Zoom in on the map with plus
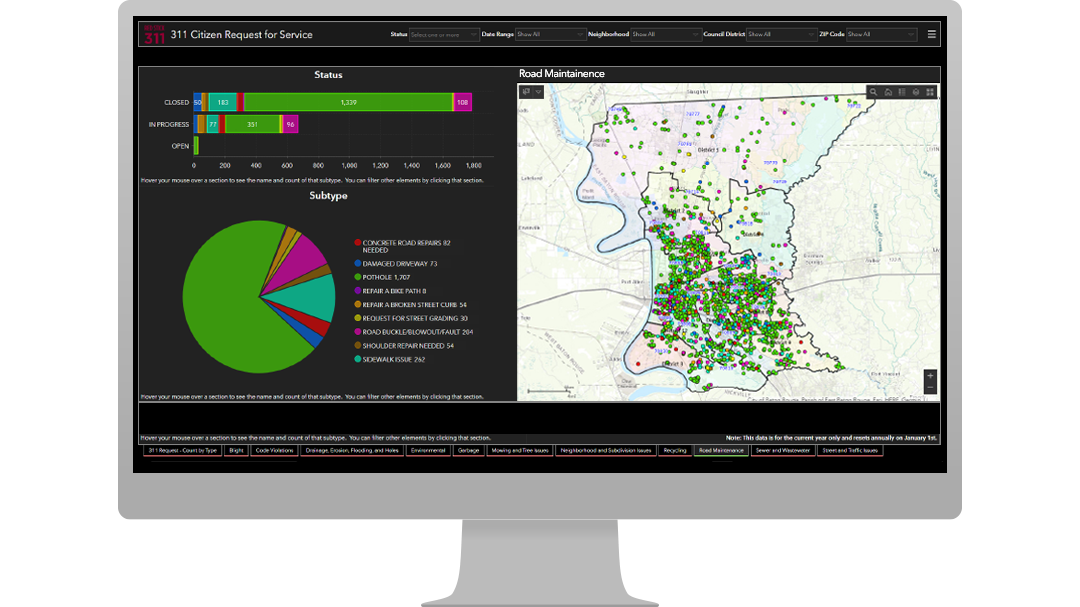Screen dimensions: 1080x607 click(x=930, y=376)
